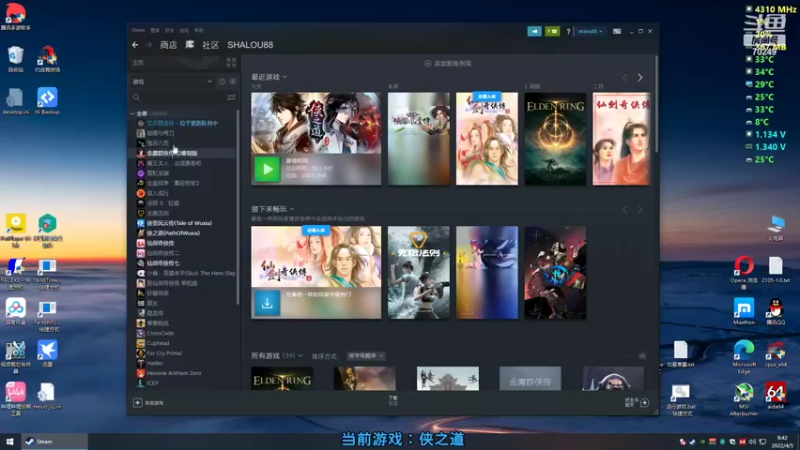Open the Microsoft Edge desktop icon
Image resolution: width=800 pixels, height=450 pixels.
tap(744, 357)
